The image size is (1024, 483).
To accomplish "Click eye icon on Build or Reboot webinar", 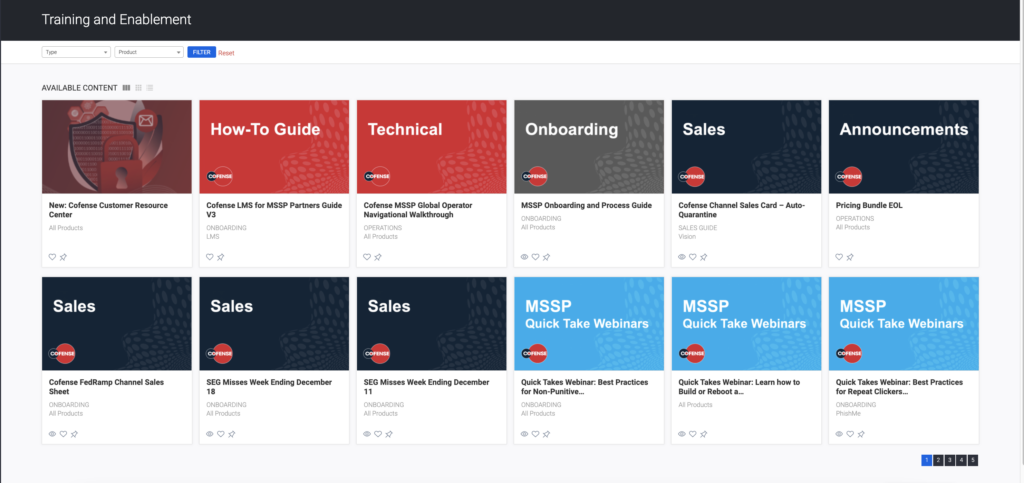I will 682,434.
